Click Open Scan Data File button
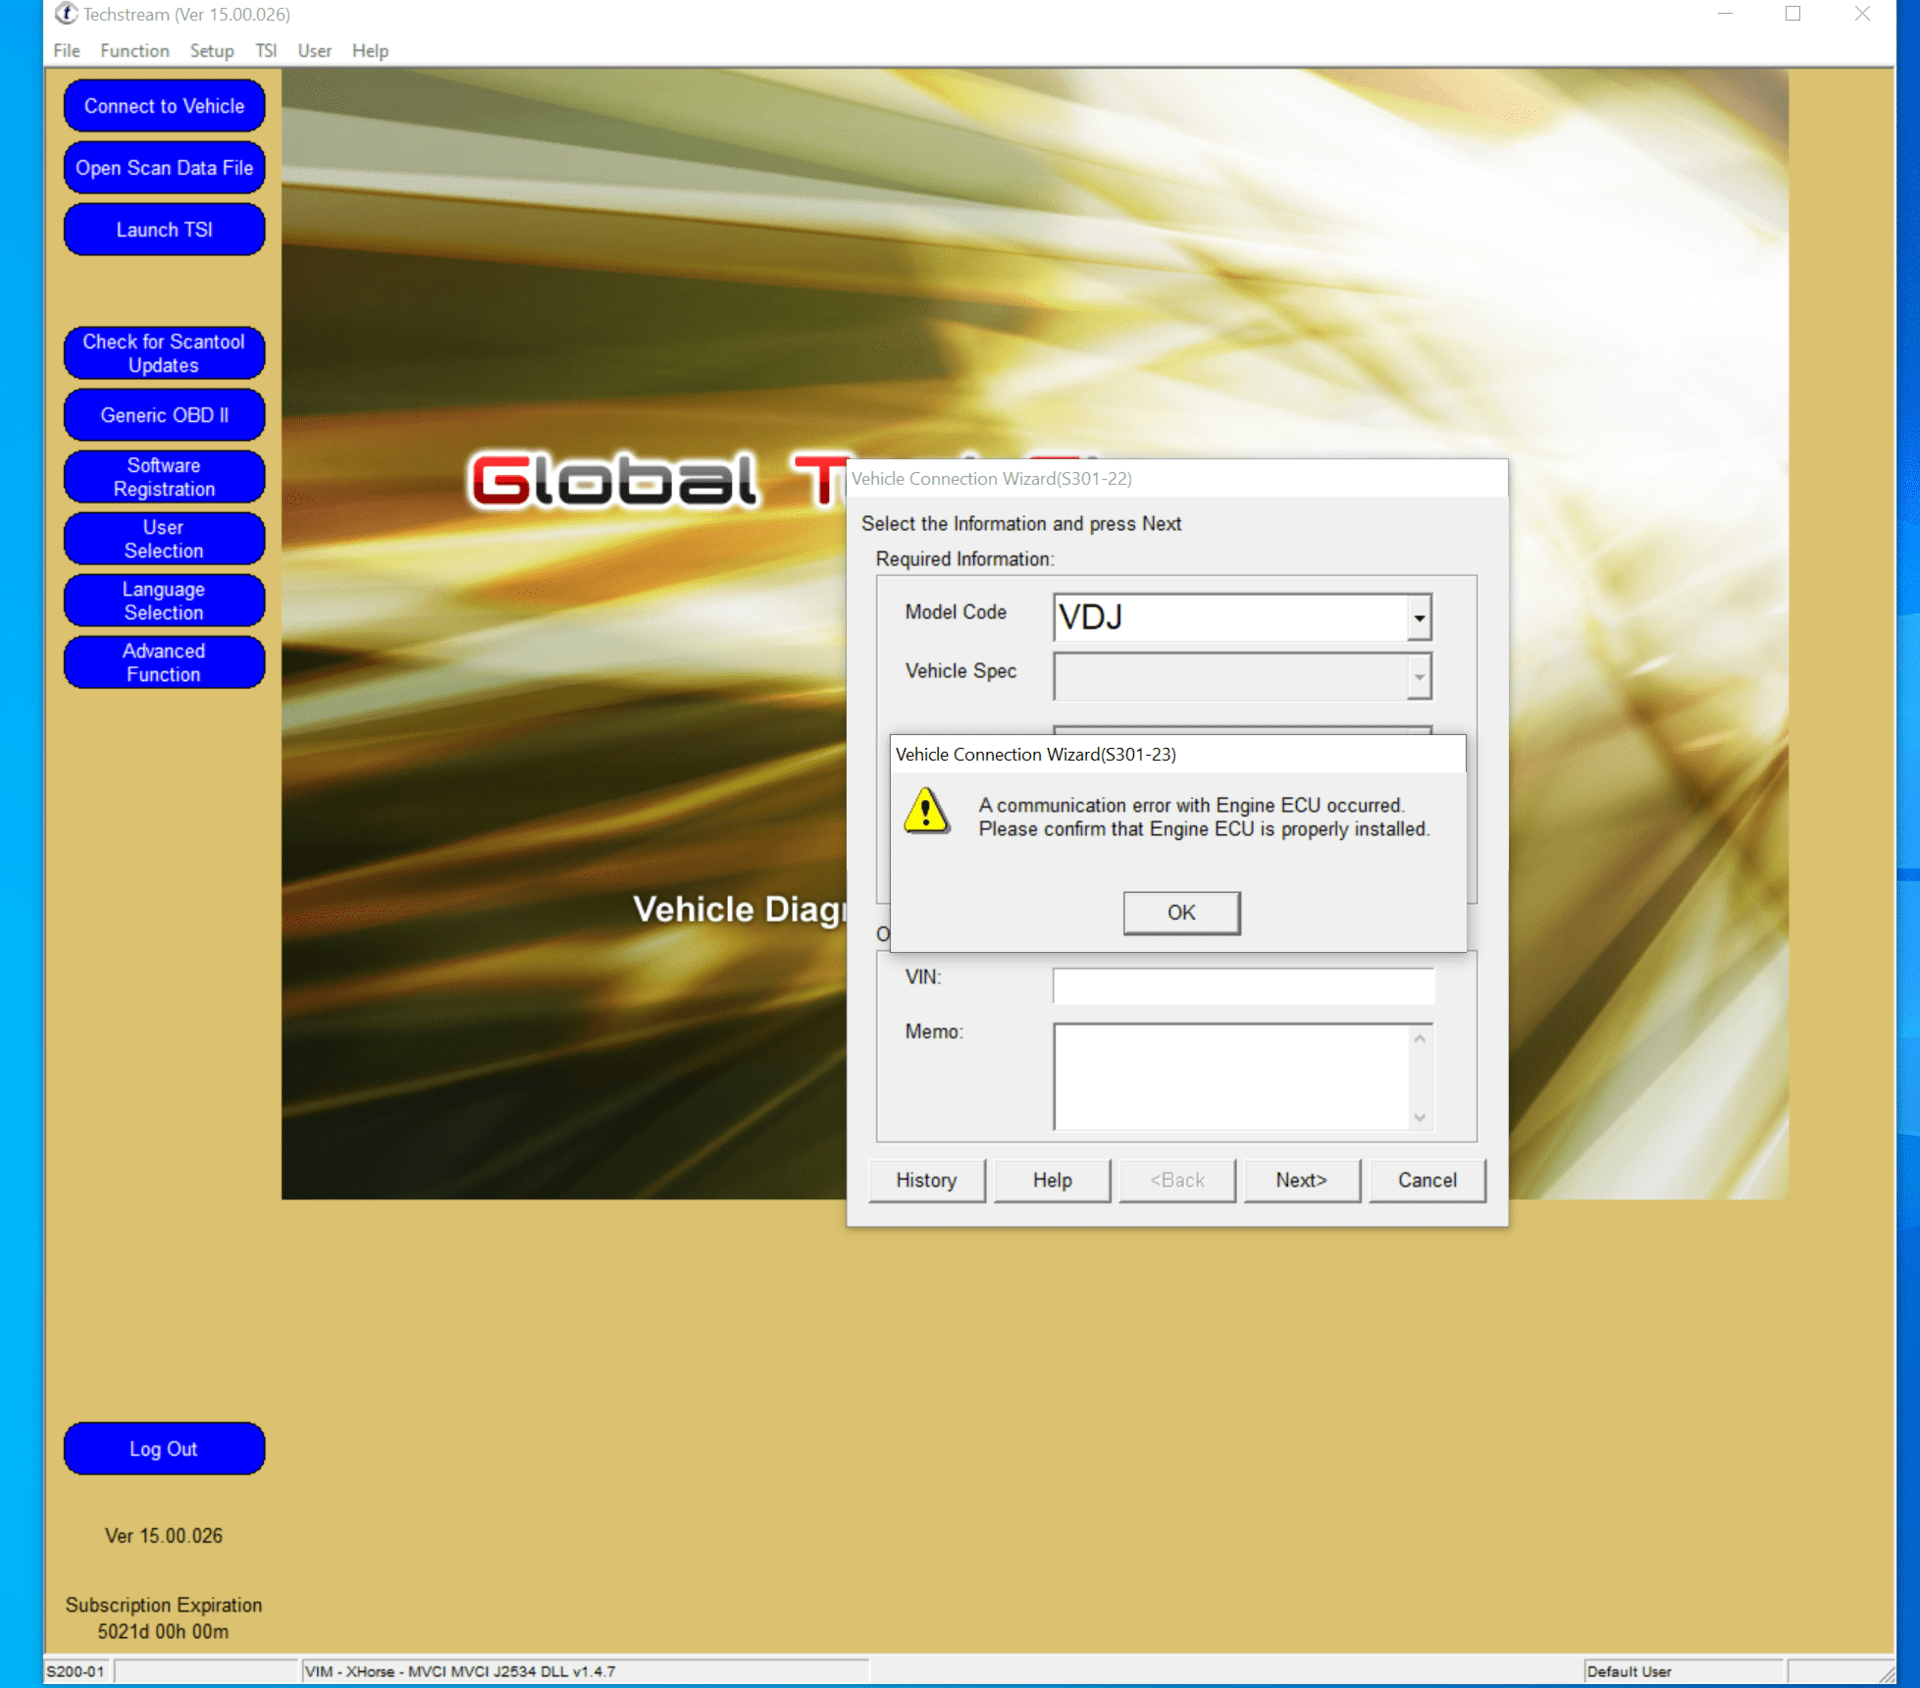Image resolution: width=1920 pixels, height=1688 pixels. [x=164, y=168]
